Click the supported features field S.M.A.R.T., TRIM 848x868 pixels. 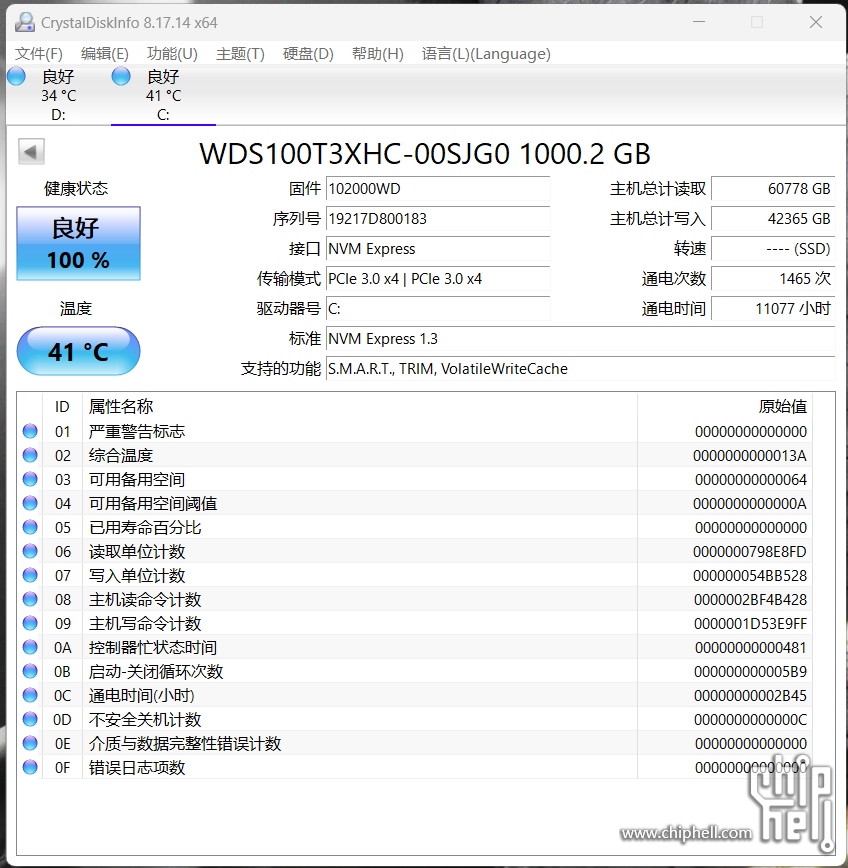(x=581, y=368)
